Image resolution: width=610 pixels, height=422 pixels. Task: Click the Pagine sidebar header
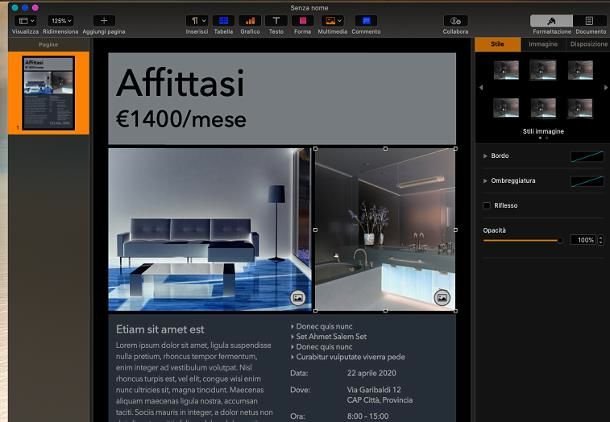(49, 45)
